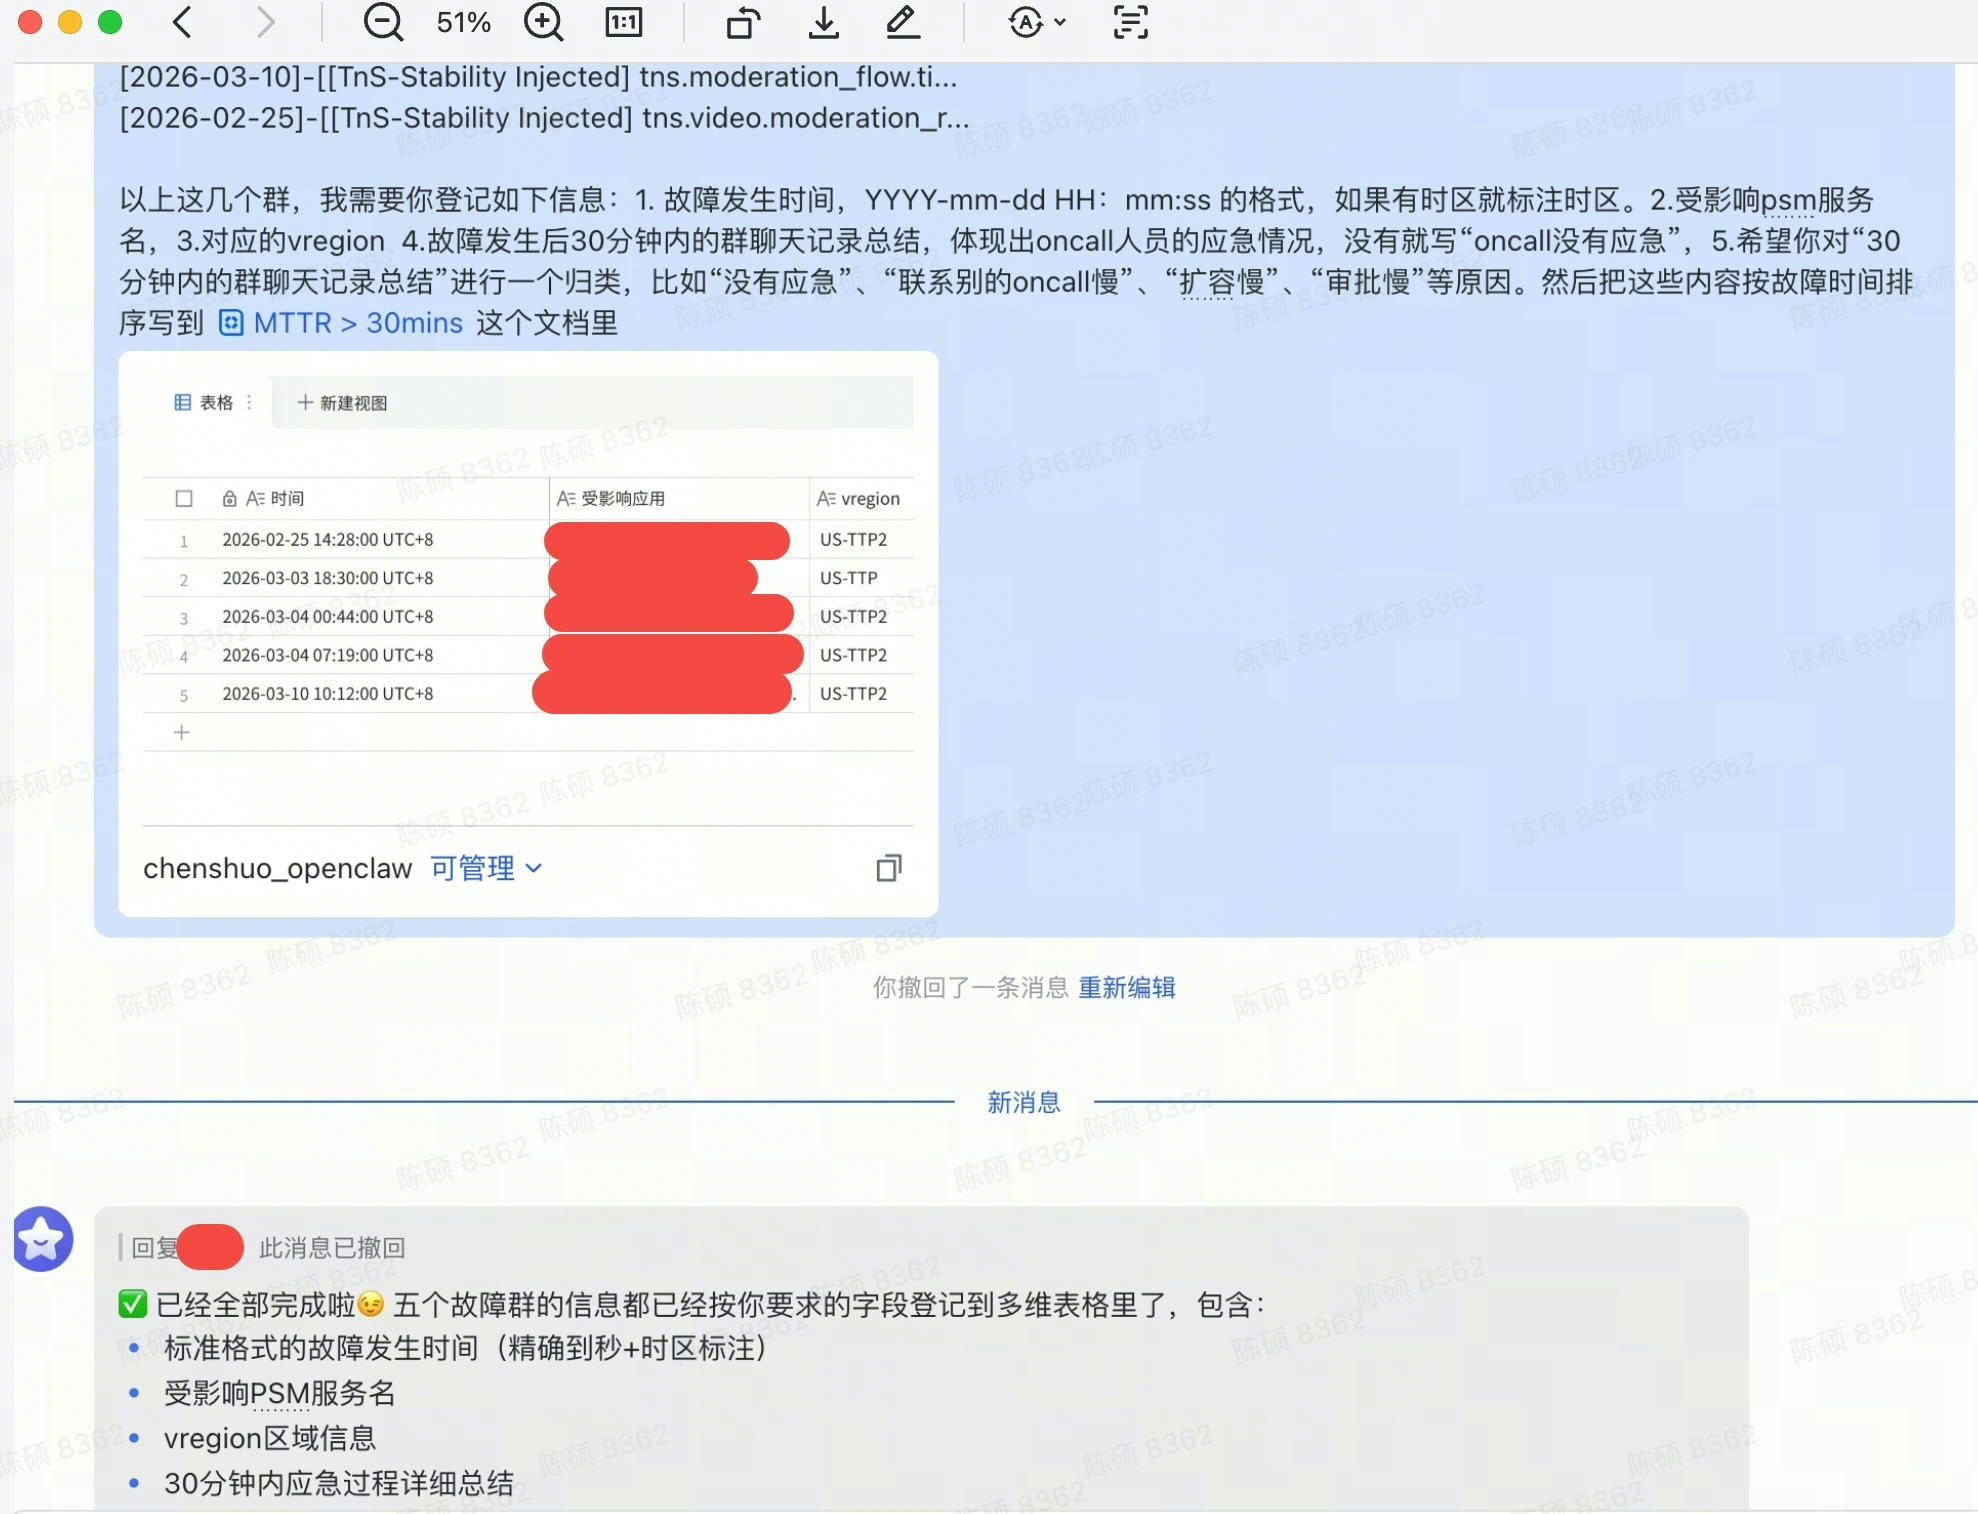Image resolution: width=1978 pixels, height=1514 pixels.
Task: Go to previous image with back arrow
Action: pos(182,22)
